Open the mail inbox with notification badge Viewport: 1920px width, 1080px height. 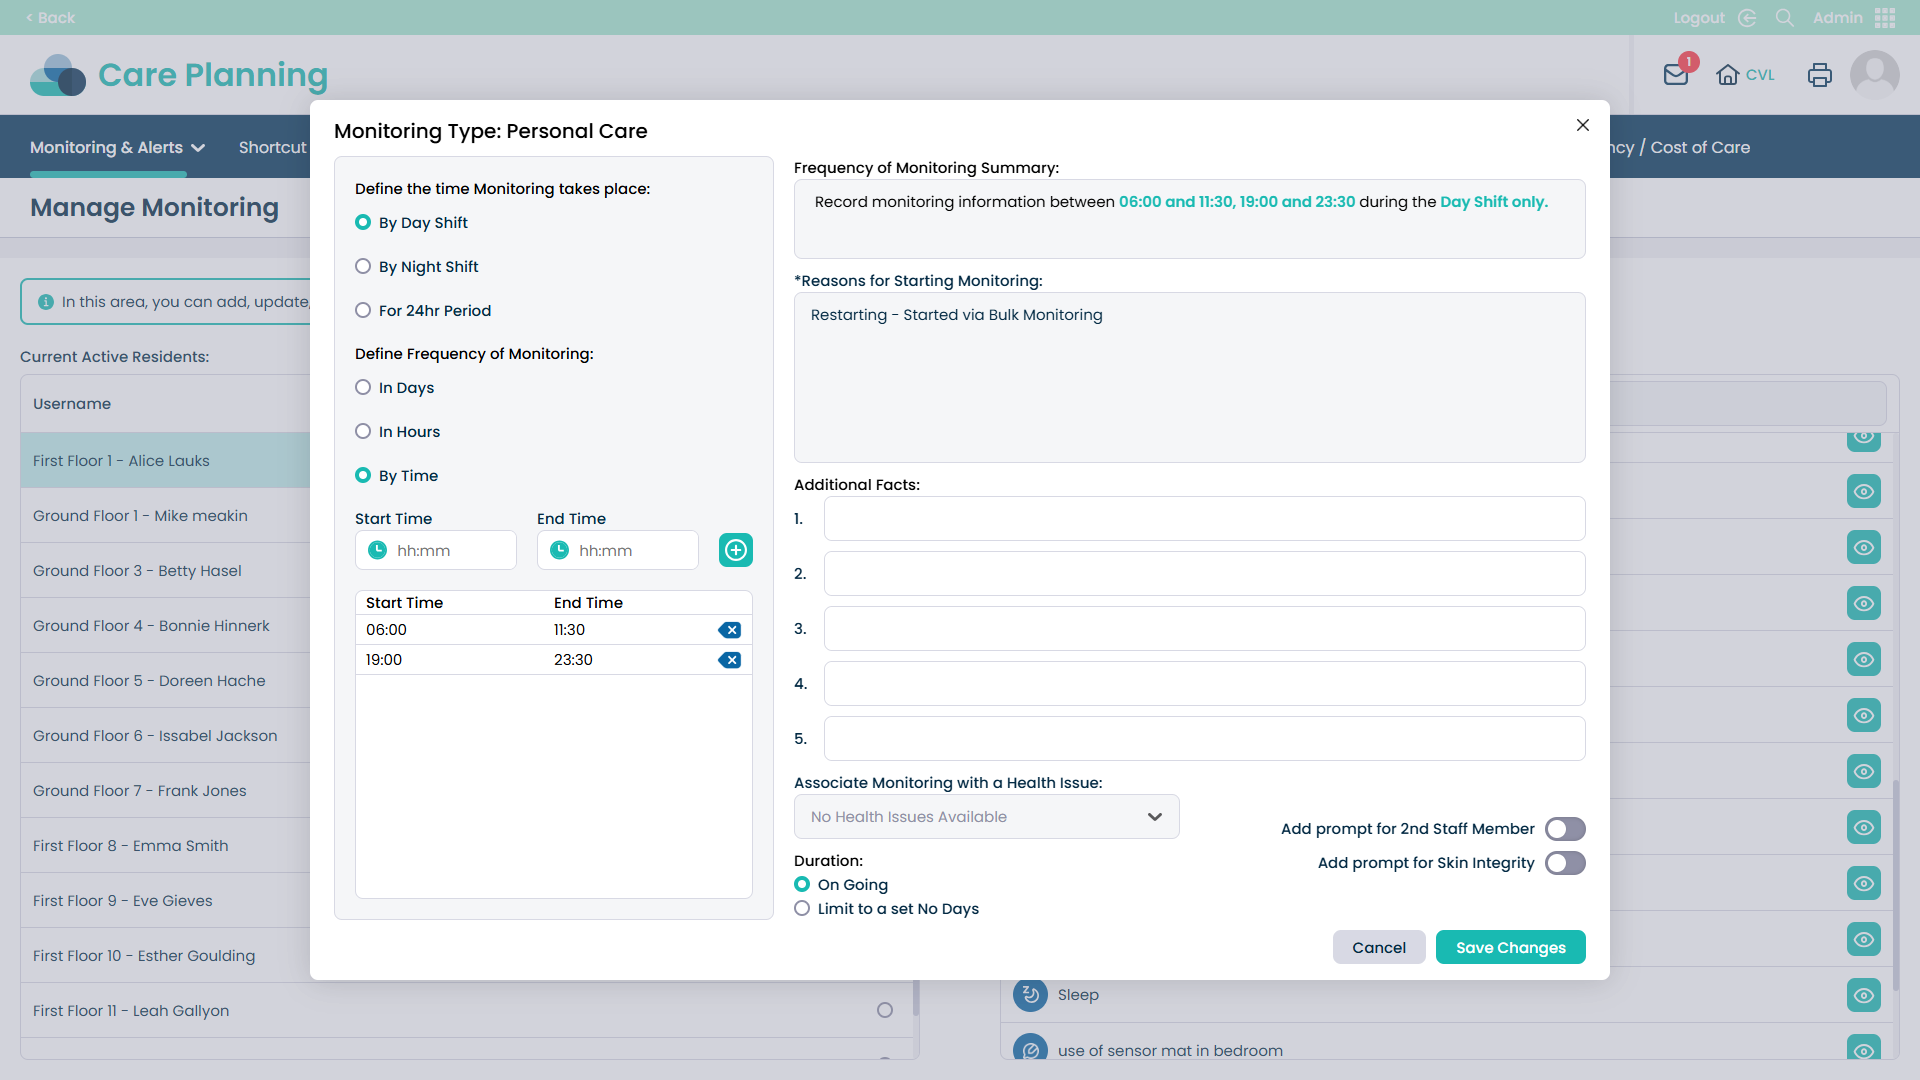(x=1676, y=75)
